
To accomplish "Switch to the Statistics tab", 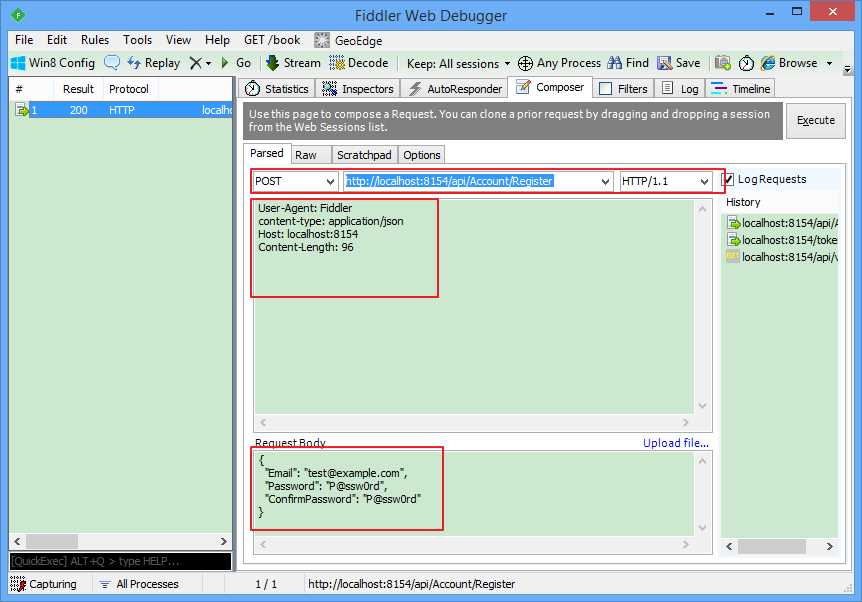I will 277,89.
